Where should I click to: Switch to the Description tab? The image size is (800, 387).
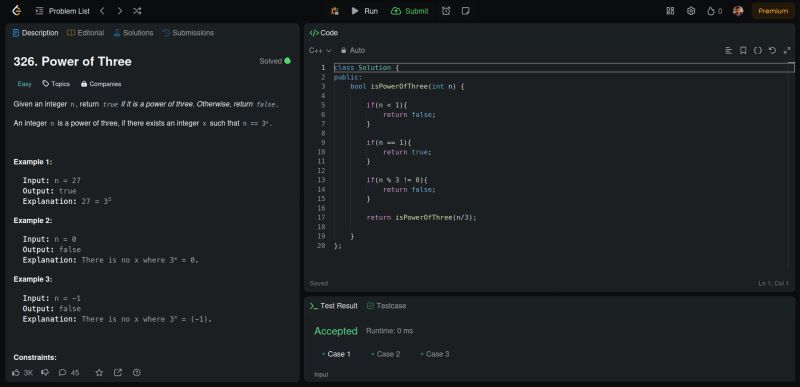coord(35,33)
